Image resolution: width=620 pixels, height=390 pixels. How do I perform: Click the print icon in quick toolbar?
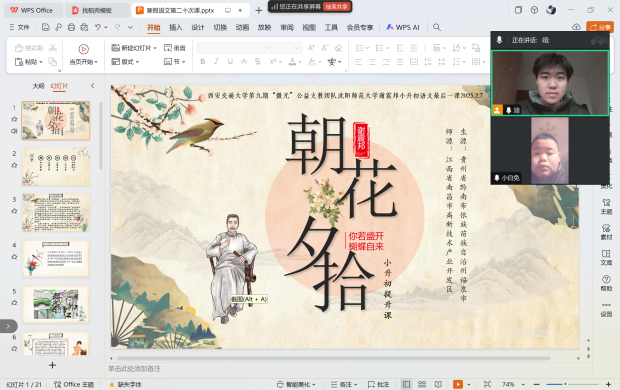pos(71,27)
